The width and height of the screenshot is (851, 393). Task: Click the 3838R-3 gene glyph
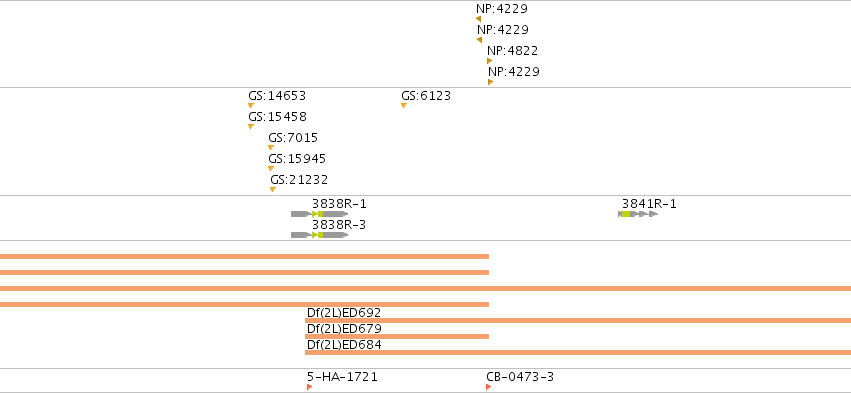pyautogui.click(x=320, y=235)
